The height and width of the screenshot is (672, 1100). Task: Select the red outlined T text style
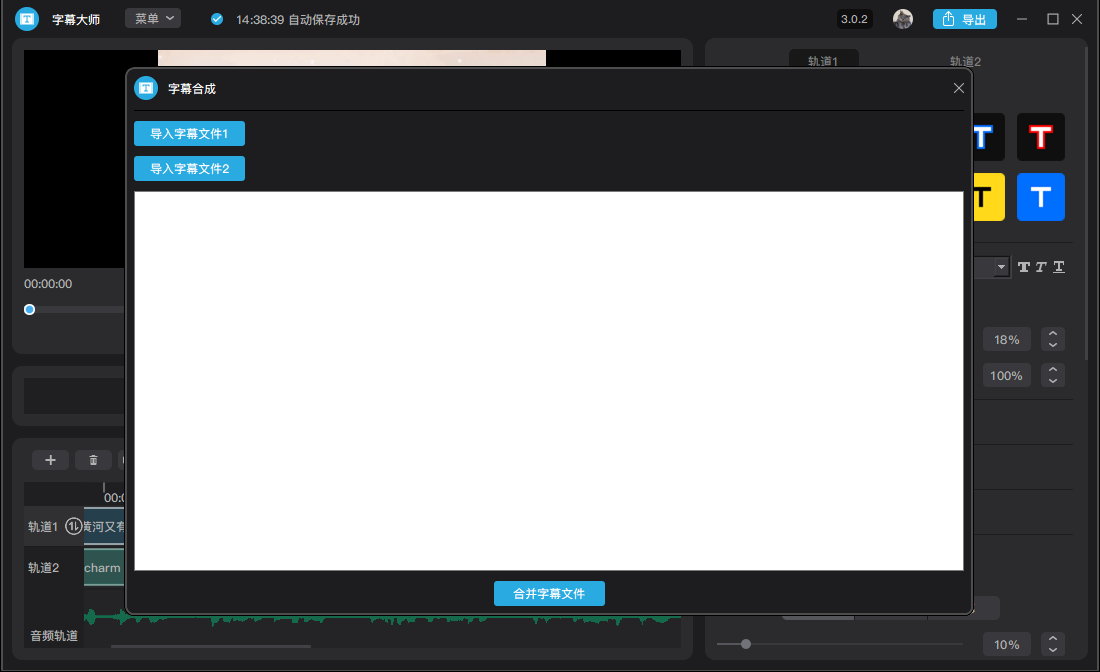1040,137
